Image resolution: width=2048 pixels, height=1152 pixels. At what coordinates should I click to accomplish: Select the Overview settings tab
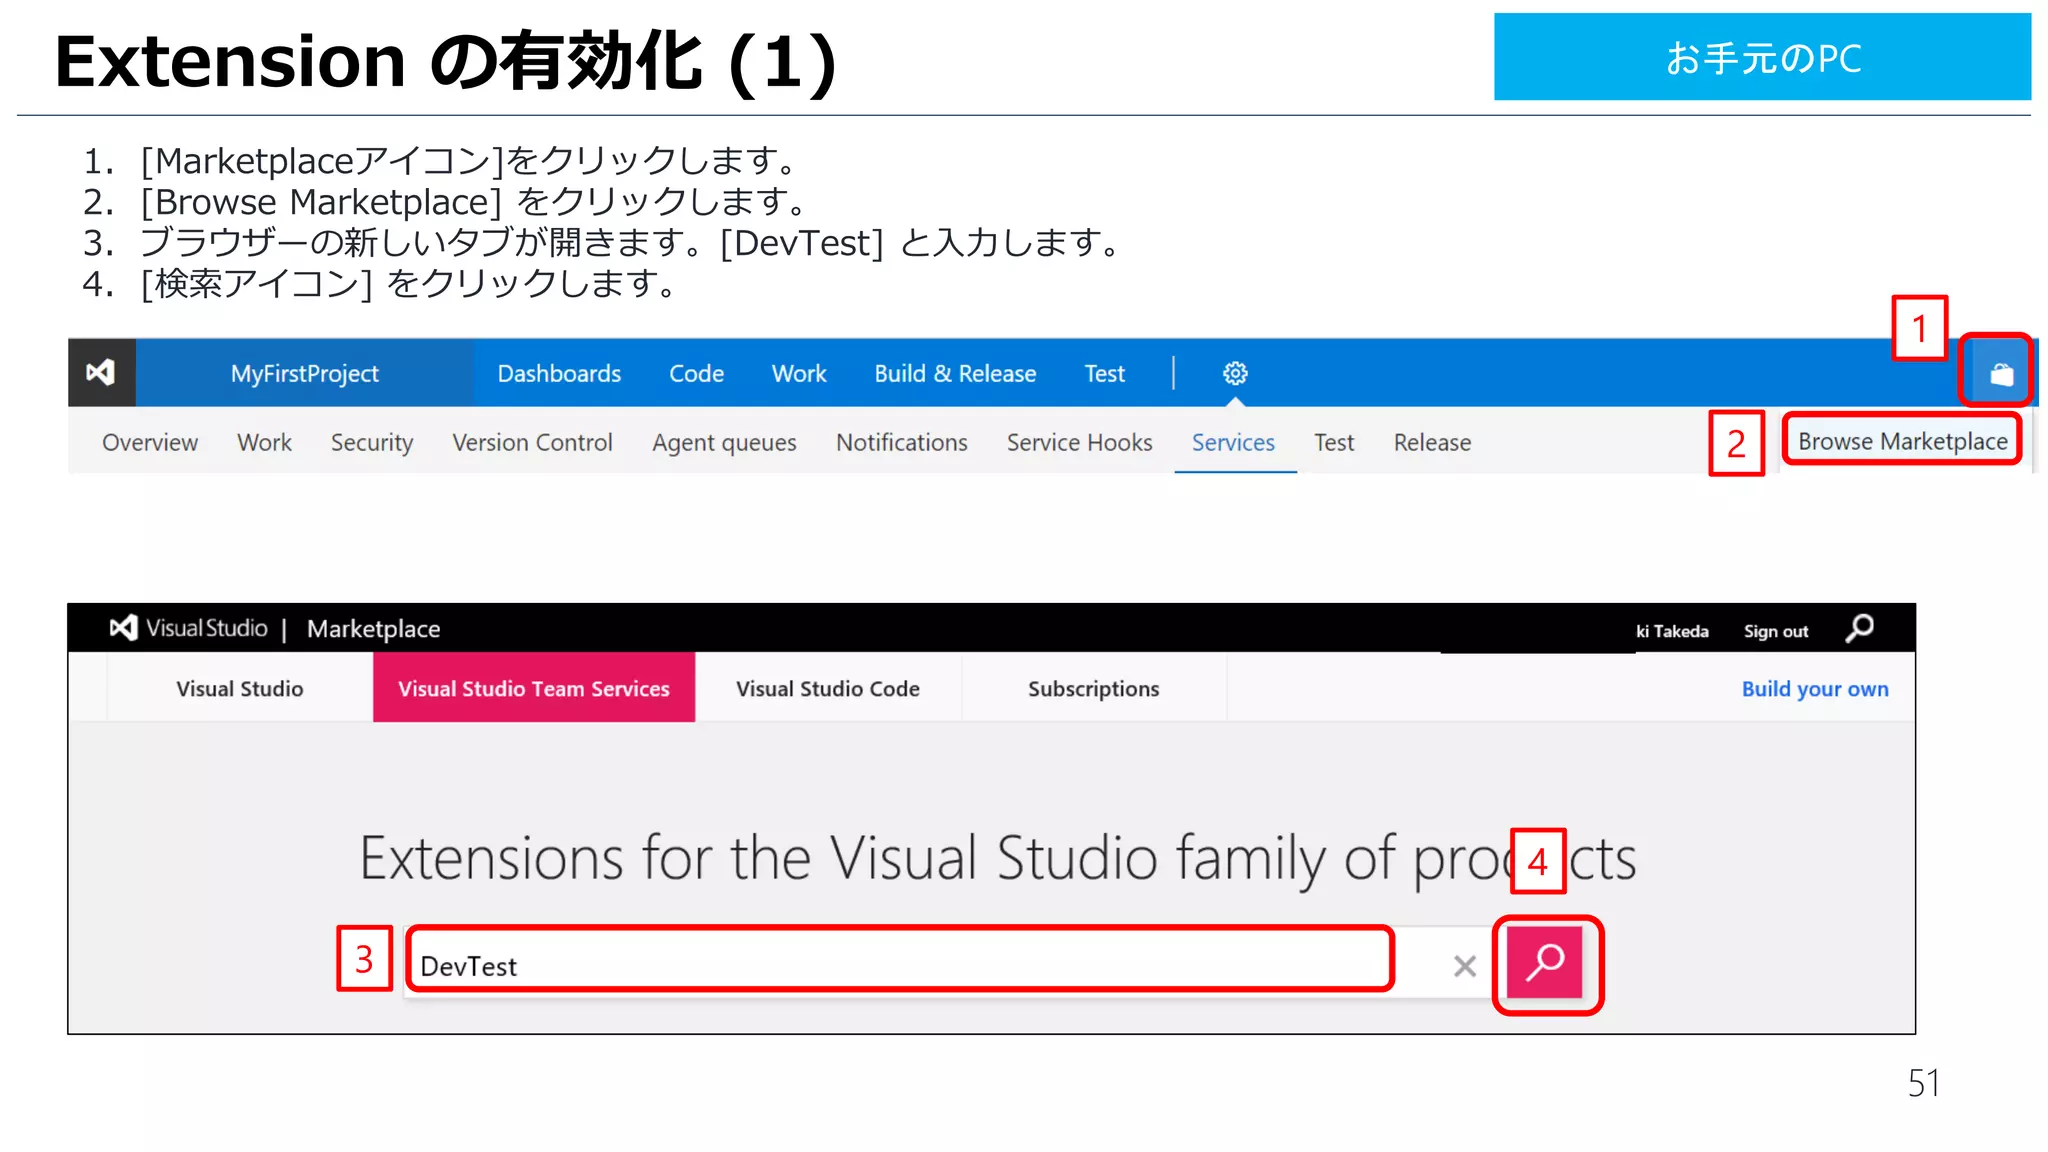point(150,442)
